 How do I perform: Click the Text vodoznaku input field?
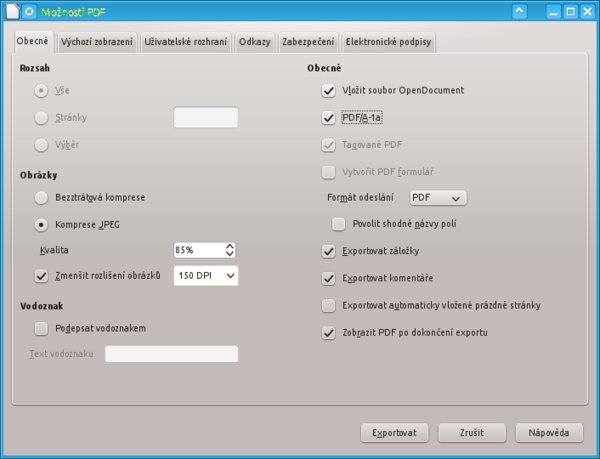coord(171,354)
